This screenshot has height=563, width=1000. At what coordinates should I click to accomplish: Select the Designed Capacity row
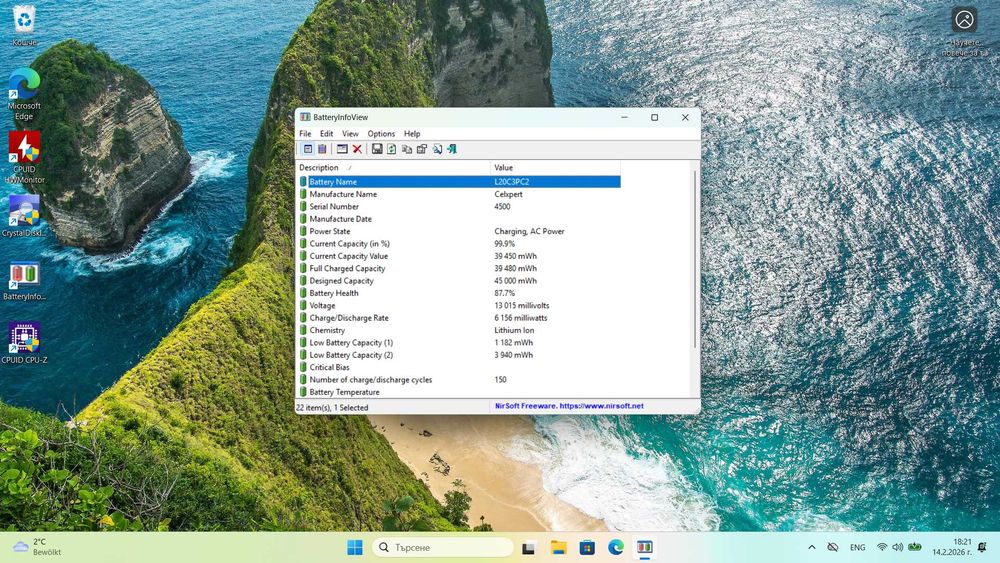(x=459, y=281)
